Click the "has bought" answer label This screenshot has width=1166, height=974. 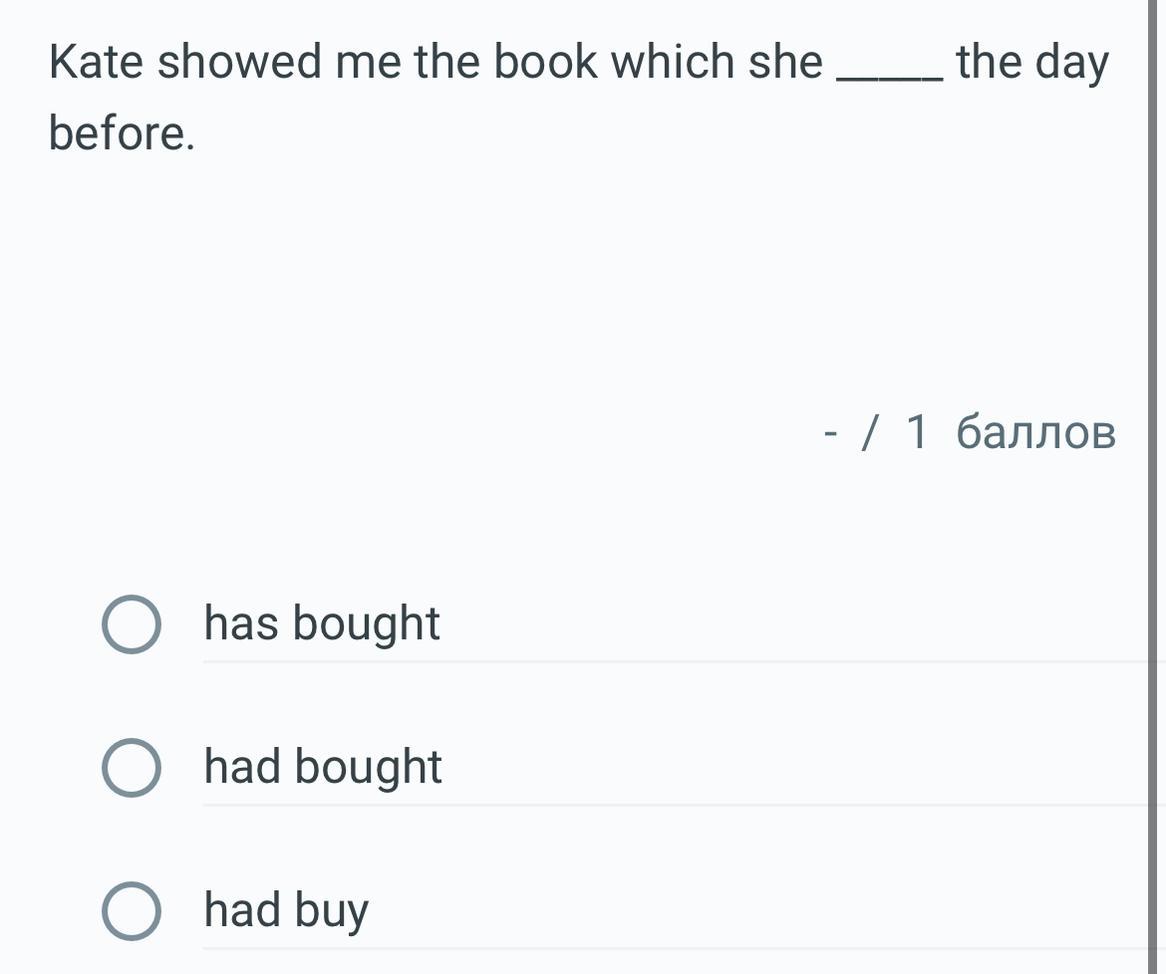(x=322, y=624)
